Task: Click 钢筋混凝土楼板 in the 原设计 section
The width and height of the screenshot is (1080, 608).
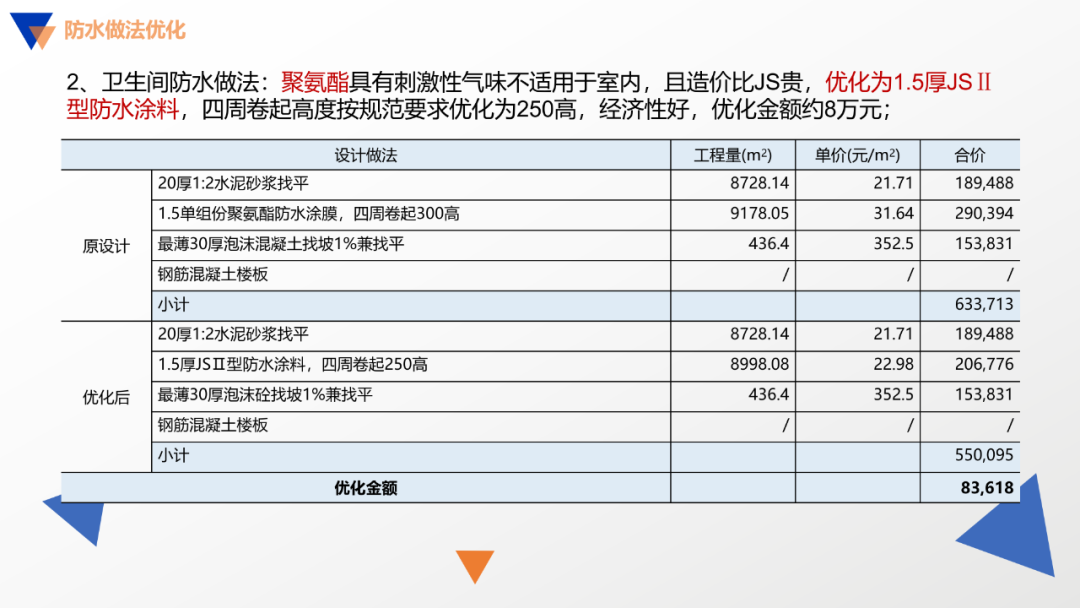Action: coord(213,275)
